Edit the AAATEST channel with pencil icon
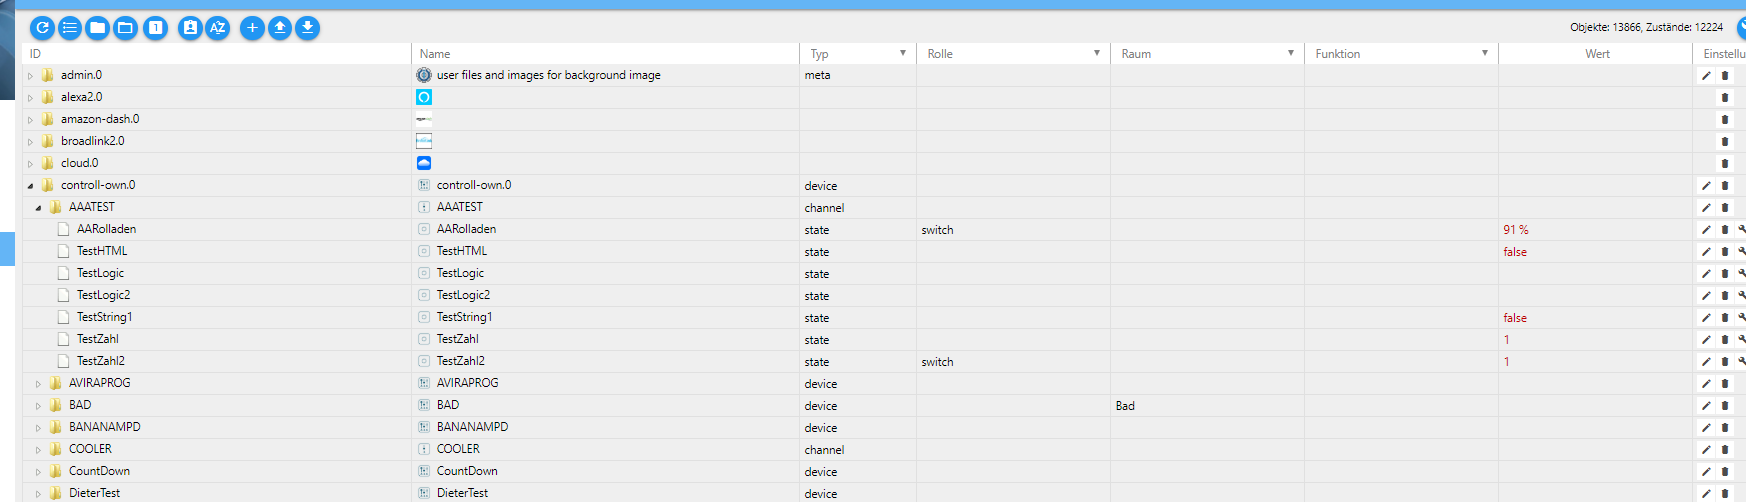 pyautogui.click(x=1706, y=207)
